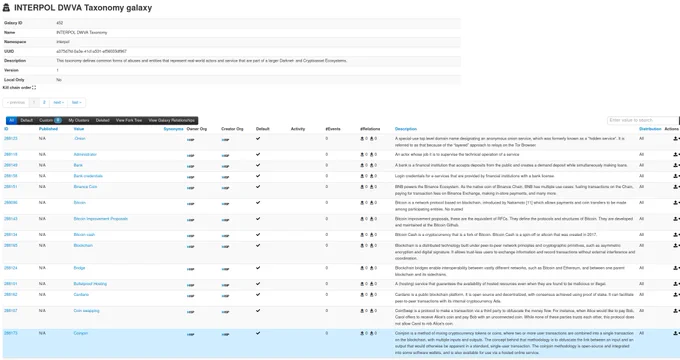
Task: Open the Coinjoin cluster link
Action: (x=81, y=333)
